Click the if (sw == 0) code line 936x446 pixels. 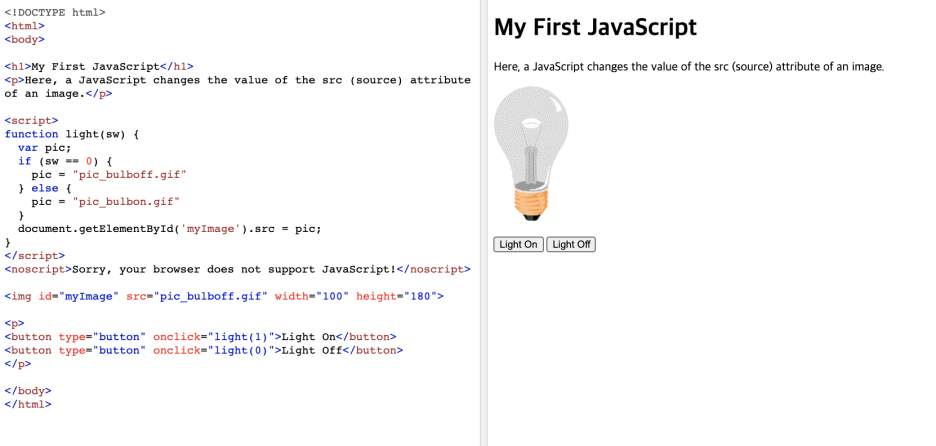(65, 161)
